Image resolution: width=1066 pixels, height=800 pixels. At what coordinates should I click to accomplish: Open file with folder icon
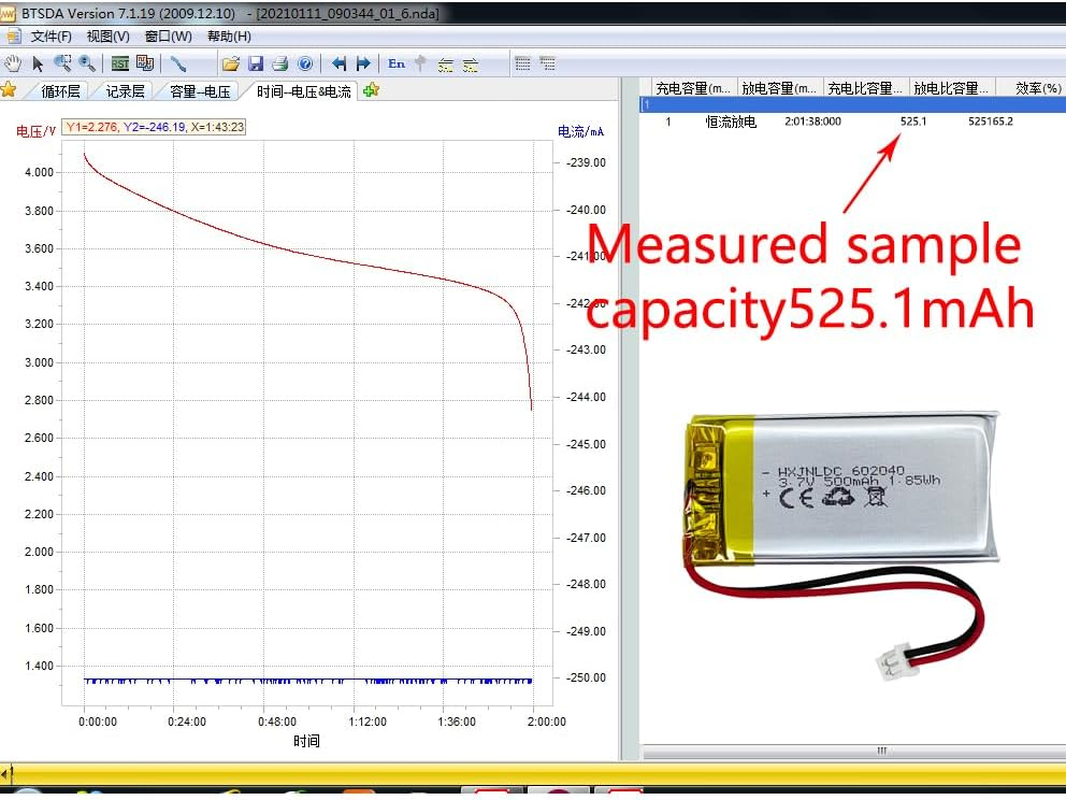point(230,63)
